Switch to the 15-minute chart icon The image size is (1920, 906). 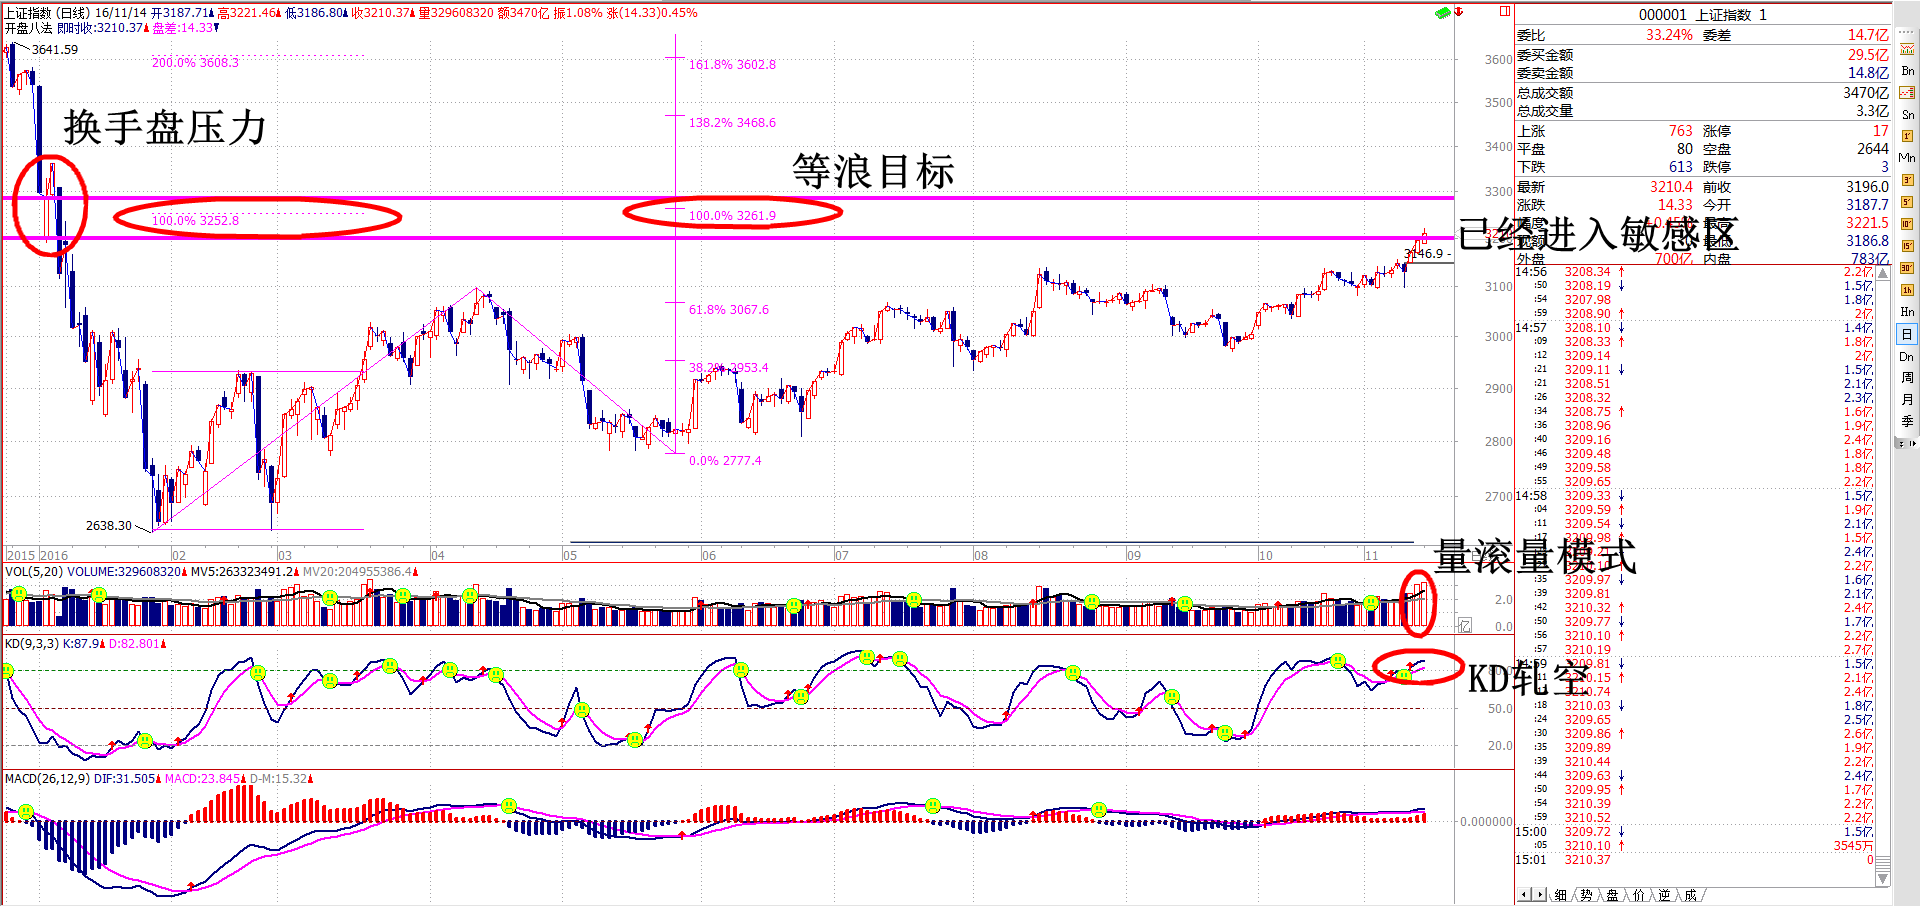pyautogui.click(x=1907, y=246)
